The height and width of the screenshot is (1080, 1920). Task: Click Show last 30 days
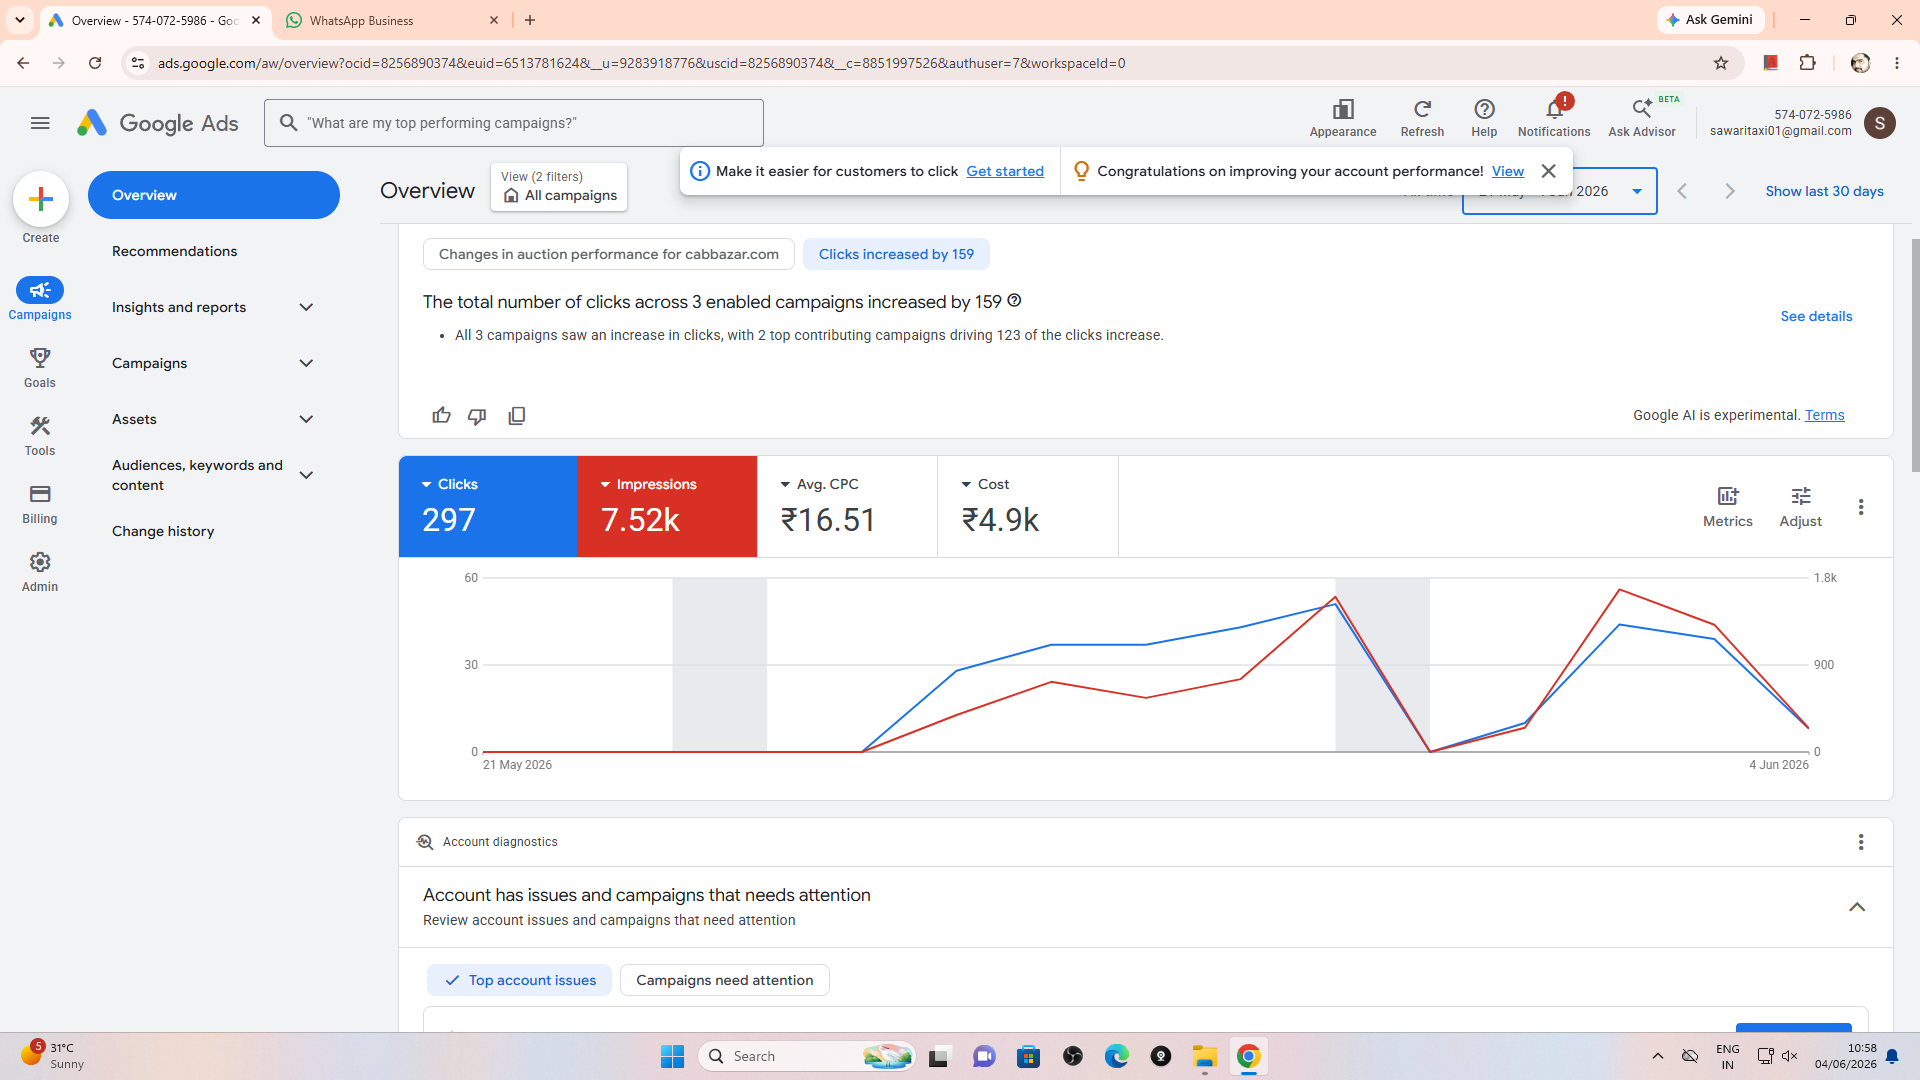point(1824,191)
